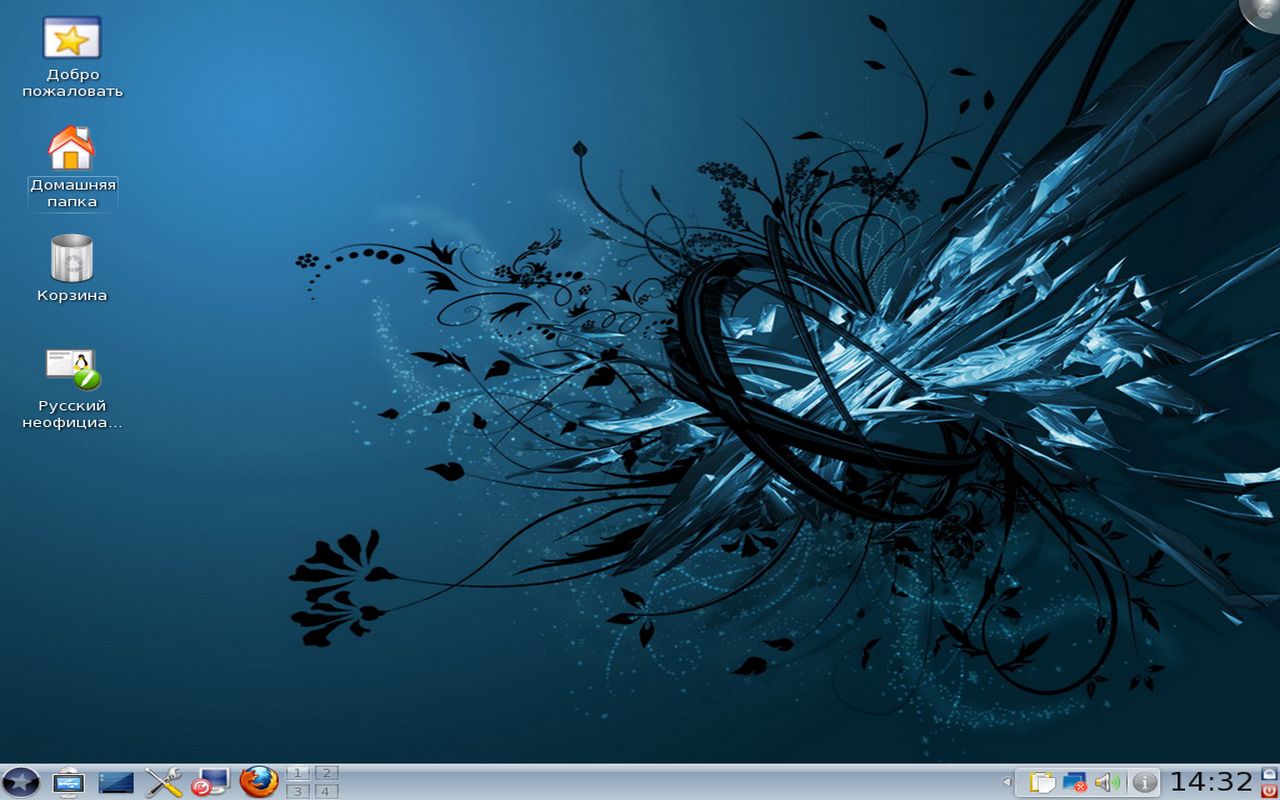The width and height of the screenshot is (1280, 800).
Task: Expand hidden system tray icons arrow
Action: point(1007,782)
